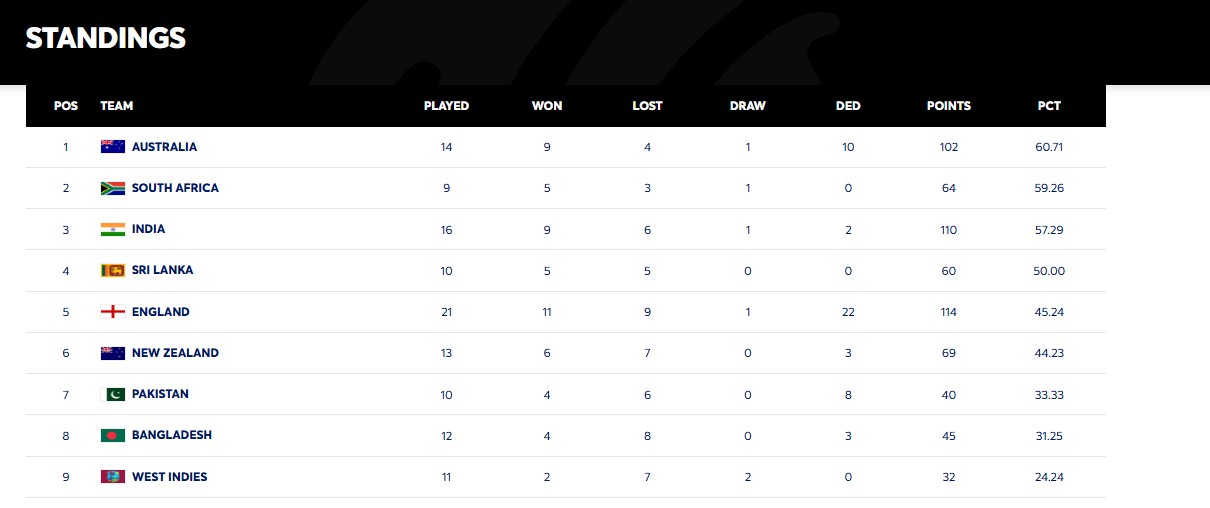This screenshot has height=508, width=1210.
Task: Click the New Zealand flag icon
Action: point(112,353)
